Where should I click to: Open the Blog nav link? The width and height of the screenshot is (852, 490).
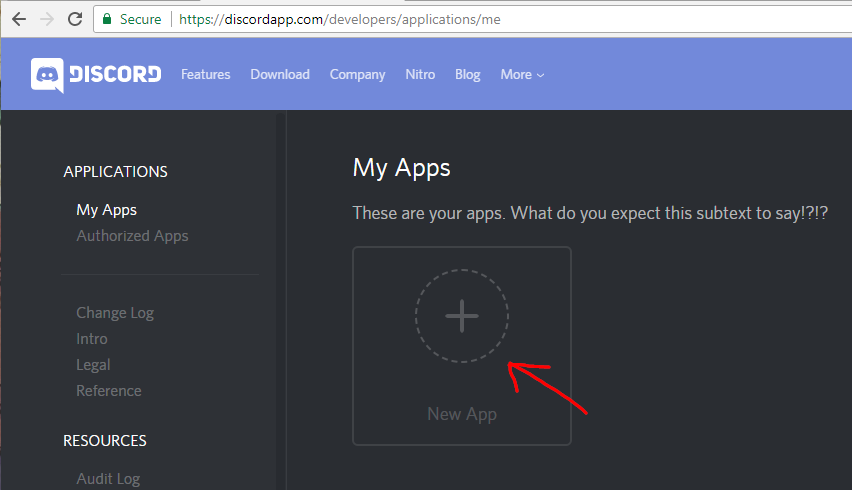click(x=467, y=75)
